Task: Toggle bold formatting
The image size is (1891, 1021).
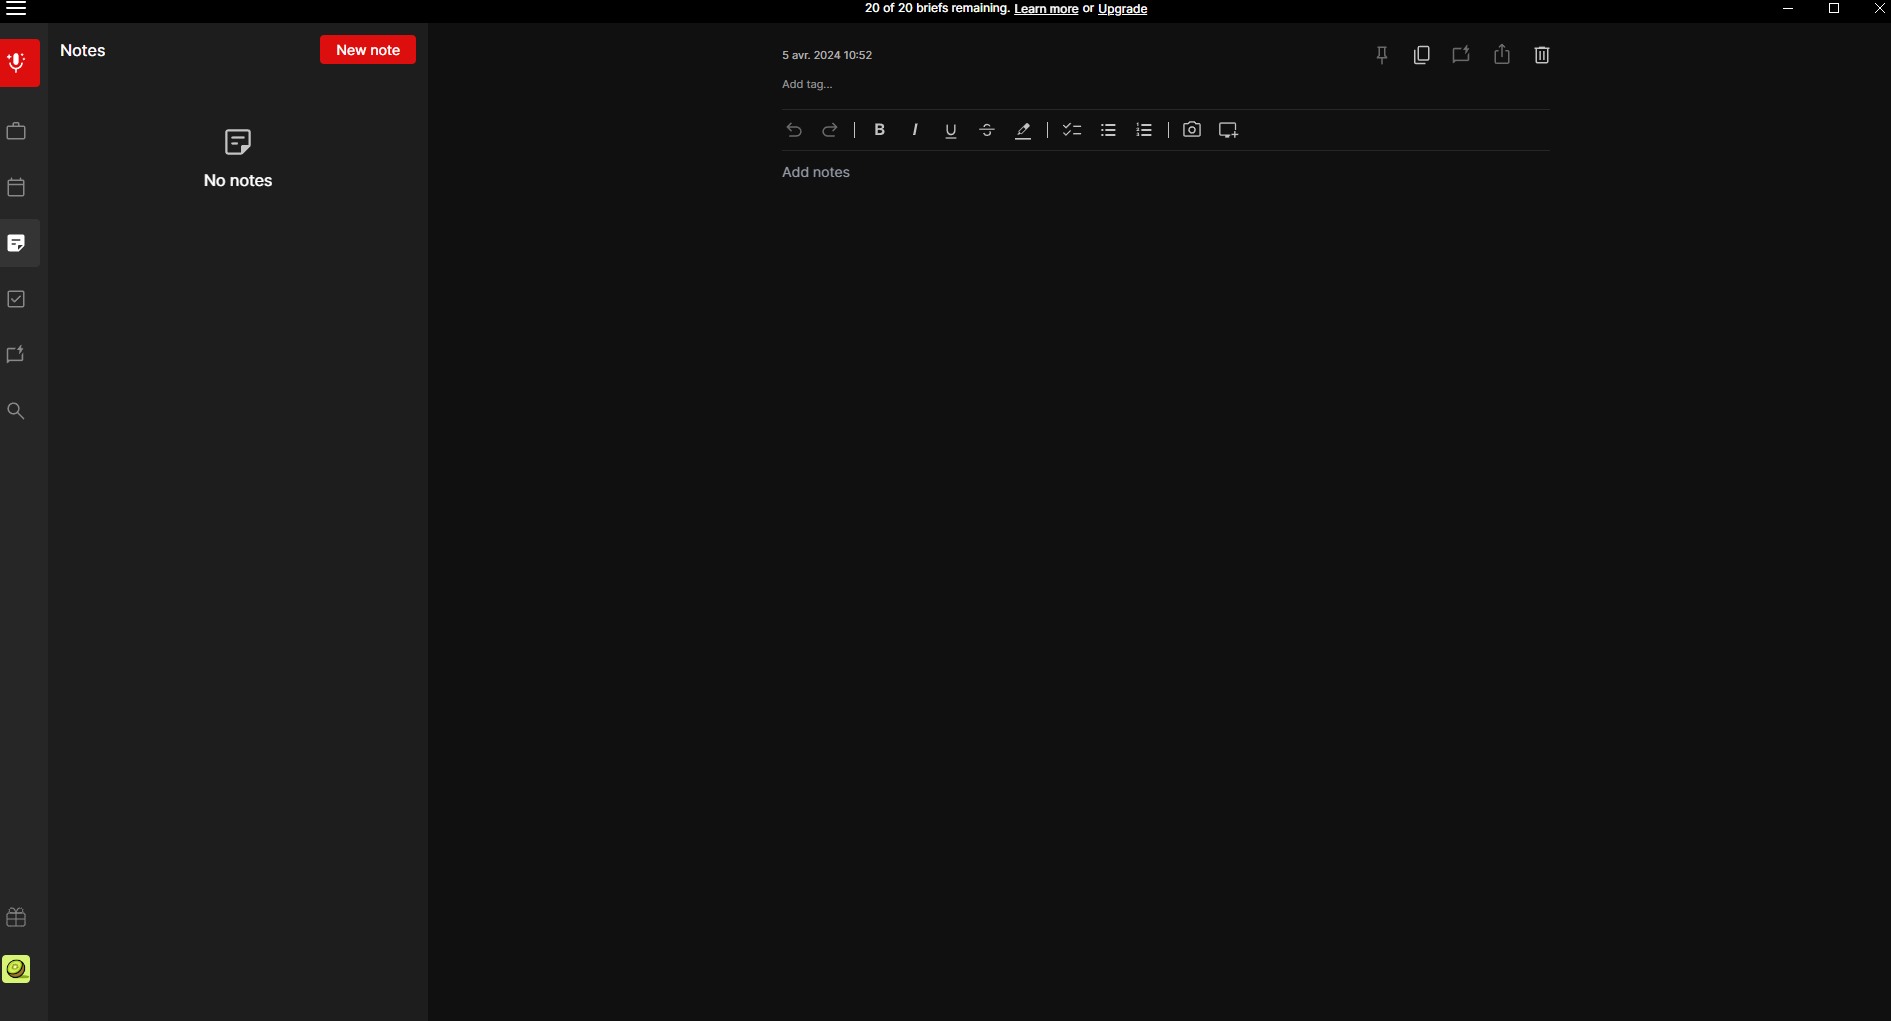Action: tap(880, 130)
